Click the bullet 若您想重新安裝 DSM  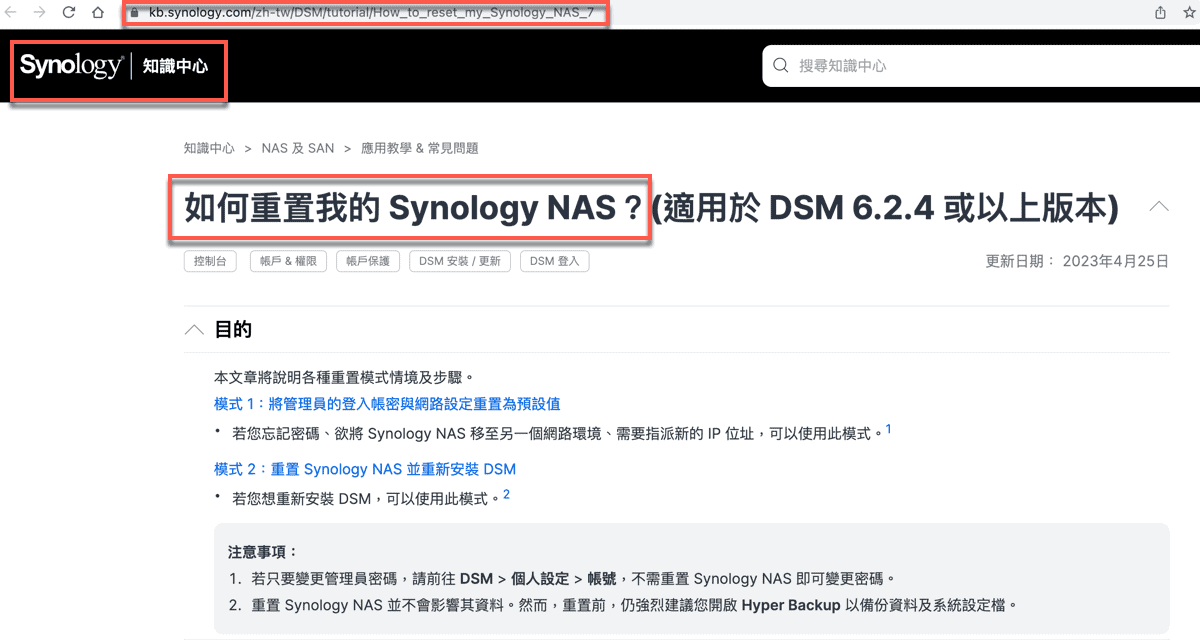tap(365, 498)
